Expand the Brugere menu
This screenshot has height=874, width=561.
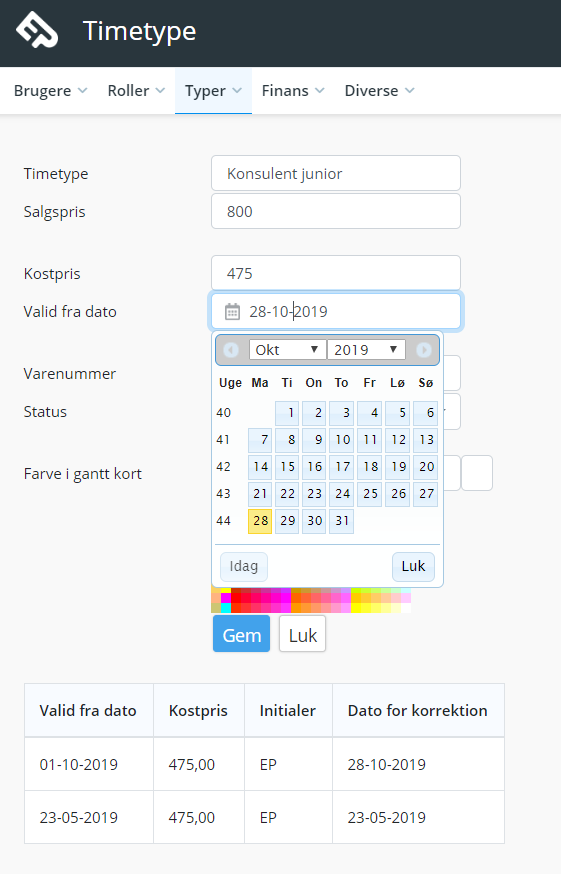click(50, 91)
